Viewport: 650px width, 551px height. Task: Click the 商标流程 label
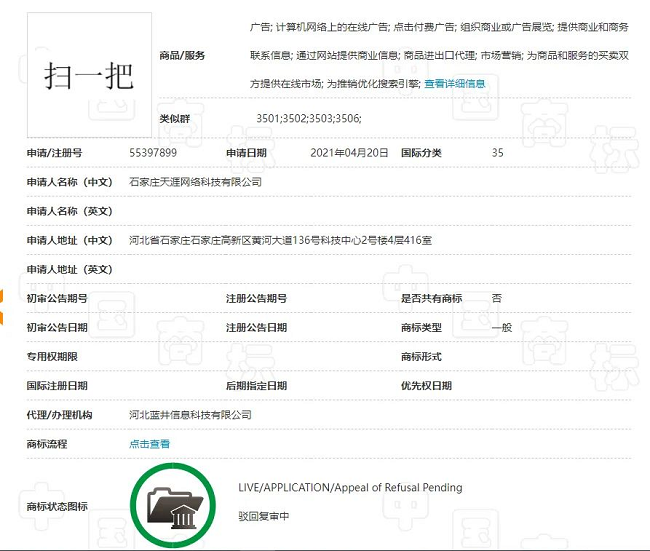click(47, 444)
